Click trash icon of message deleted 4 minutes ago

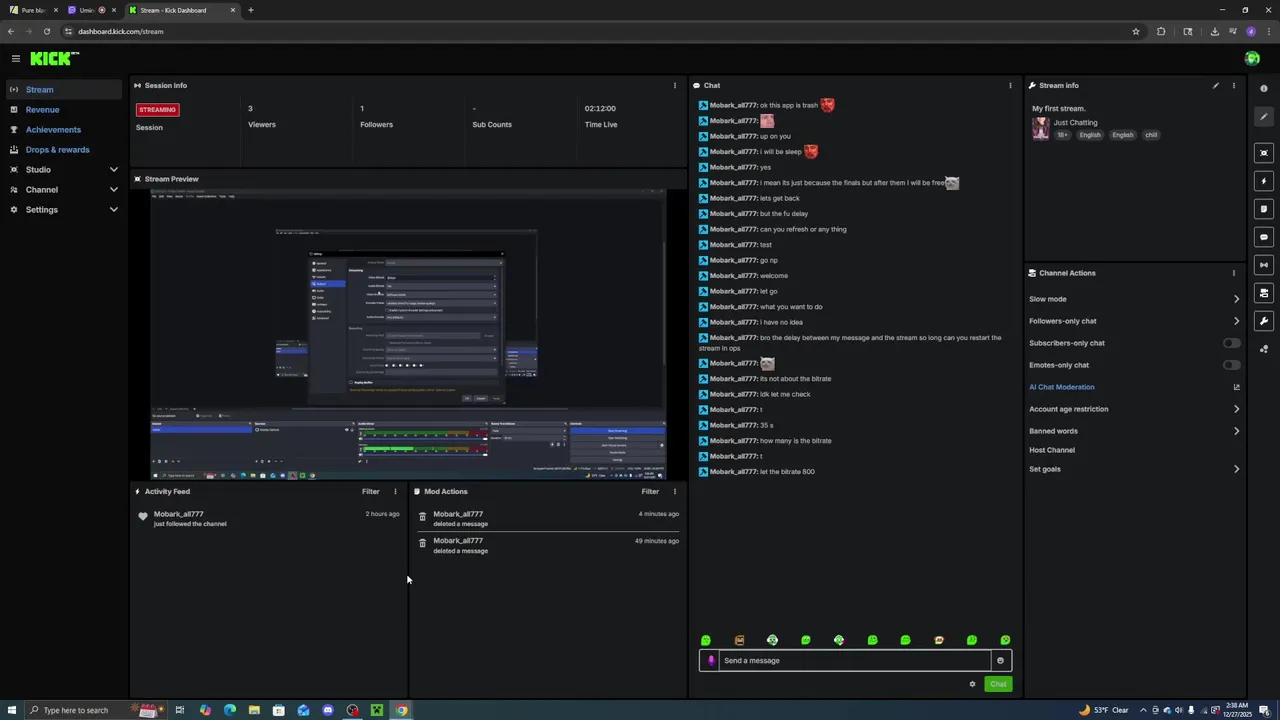(422, 517)
